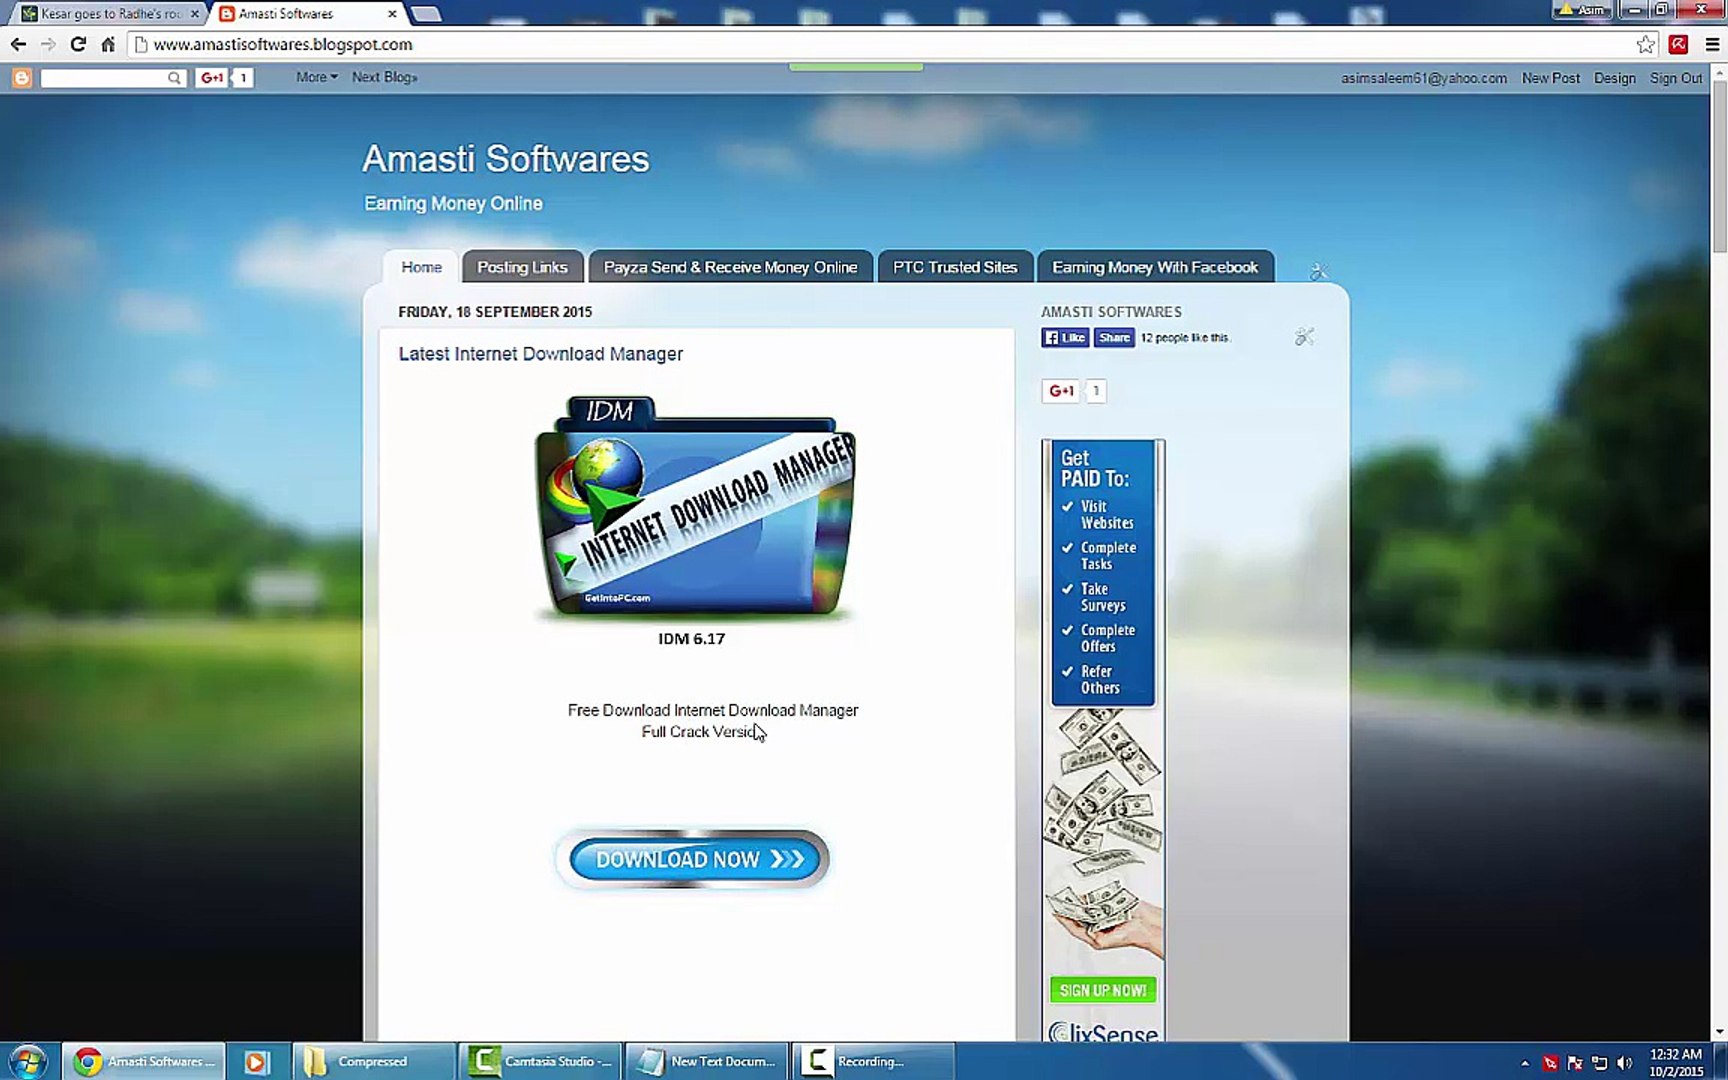Click the New Post link
Screen dimensions: 1728x1080
tap(1551, 78)
